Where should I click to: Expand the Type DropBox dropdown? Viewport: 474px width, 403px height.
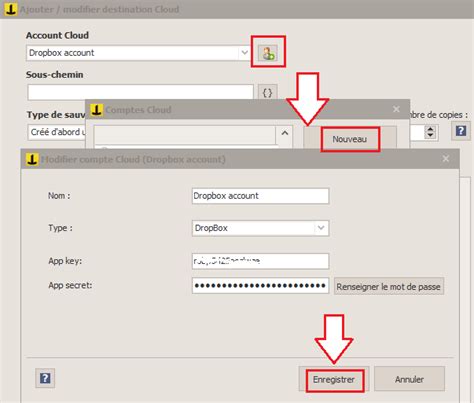[x=321, y=228]
